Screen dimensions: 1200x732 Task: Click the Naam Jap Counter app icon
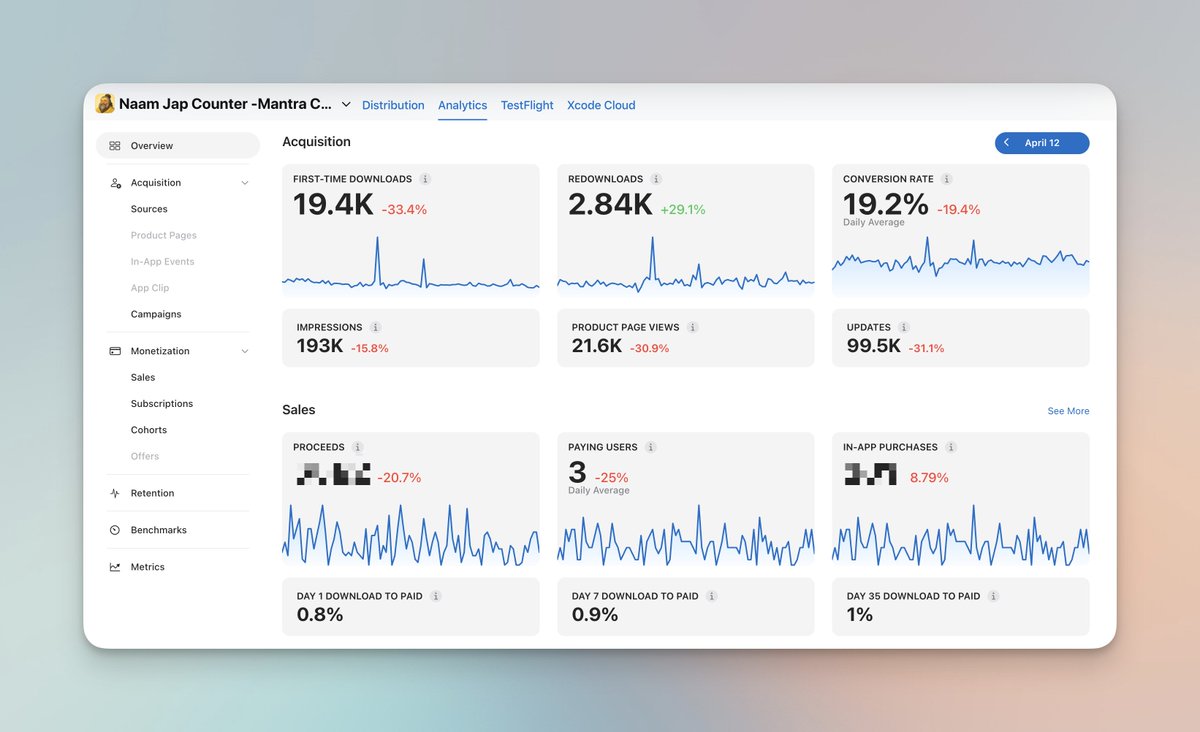[104, 103]
